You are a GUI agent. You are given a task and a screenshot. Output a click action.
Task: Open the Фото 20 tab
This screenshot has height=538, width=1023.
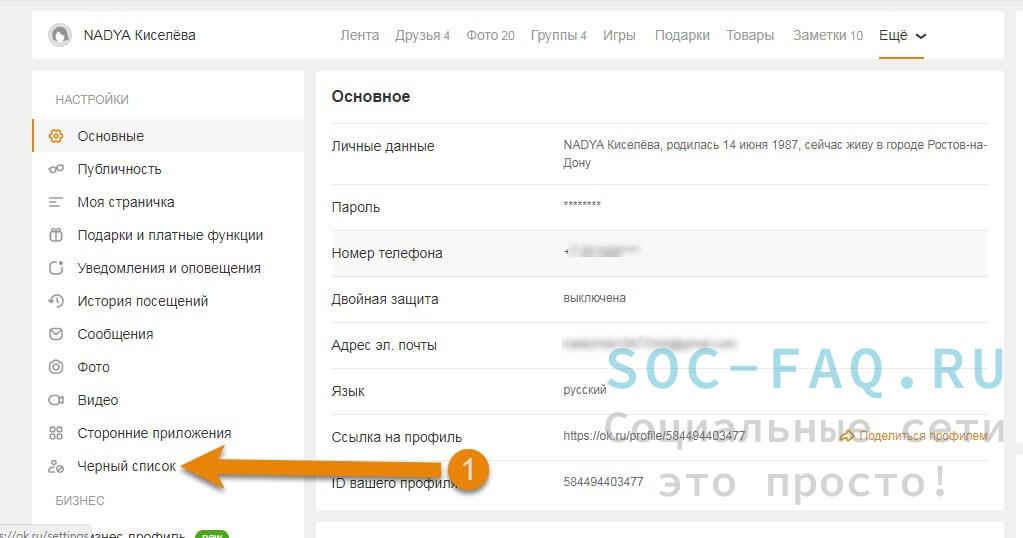490,35
